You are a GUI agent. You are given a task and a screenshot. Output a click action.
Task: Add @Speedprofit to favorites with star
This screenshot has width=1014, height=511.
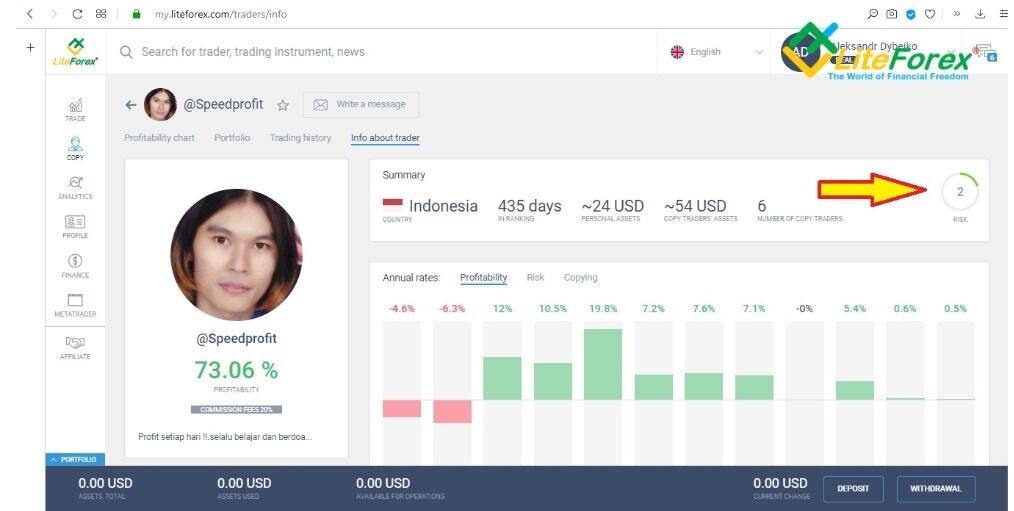pos(283,105)
